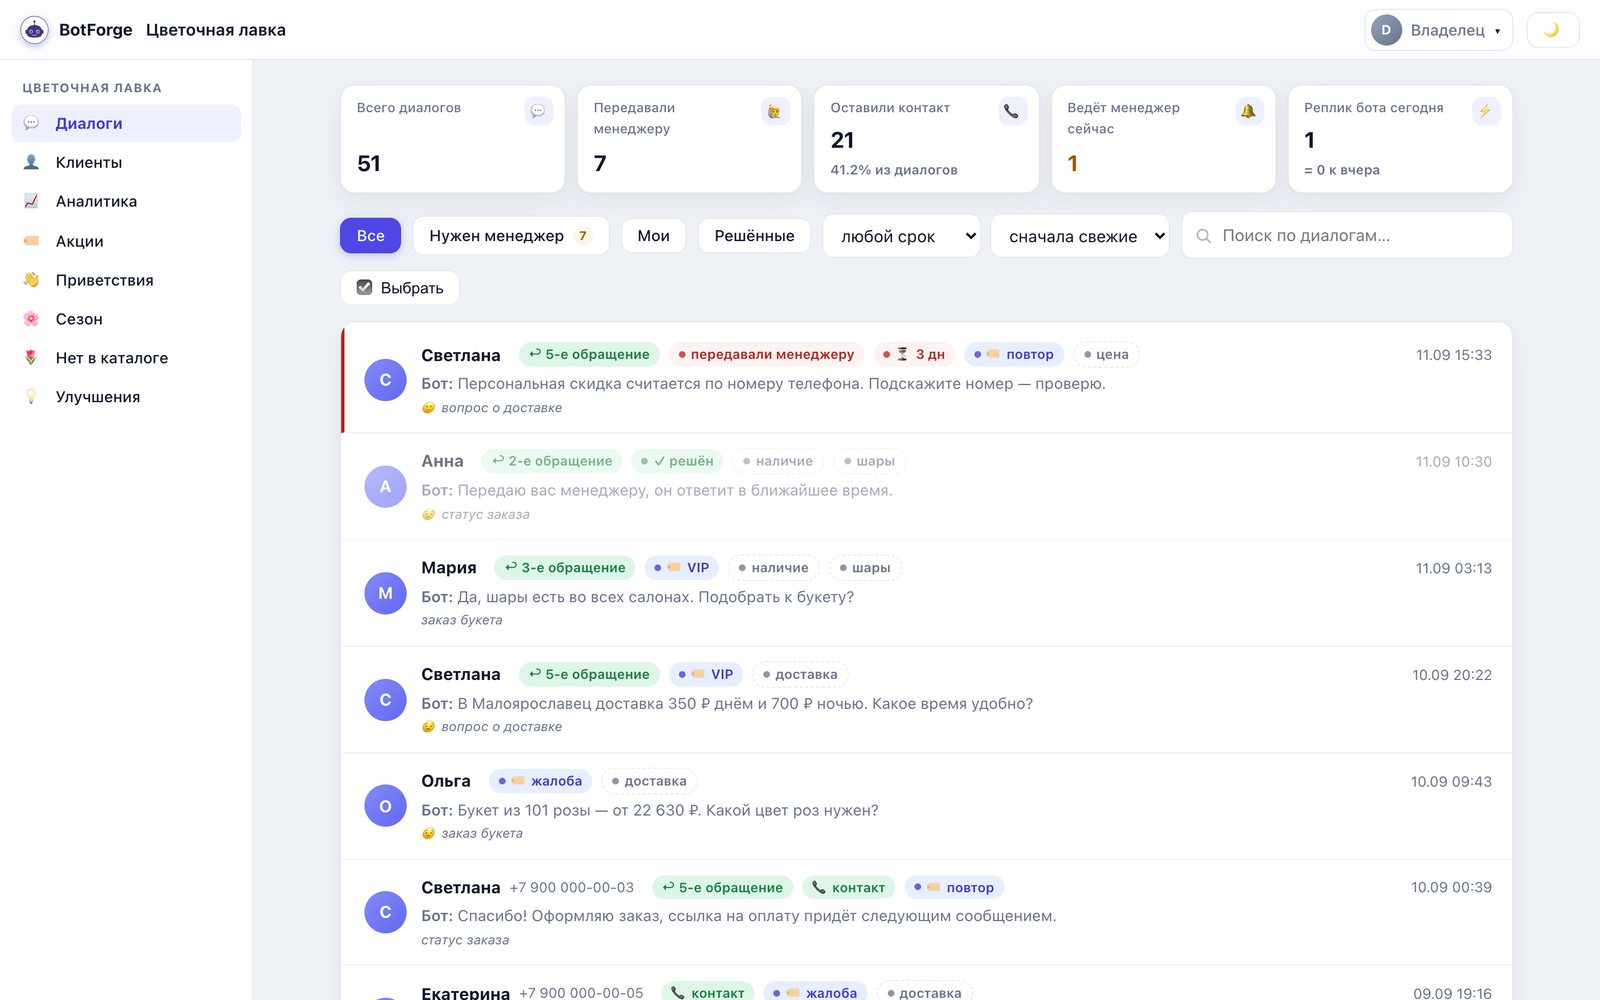Image resolution: width=1600 pixels, height=1000 pixels.
Task: Click 2-е обращение tag
Action: (552, 461)
